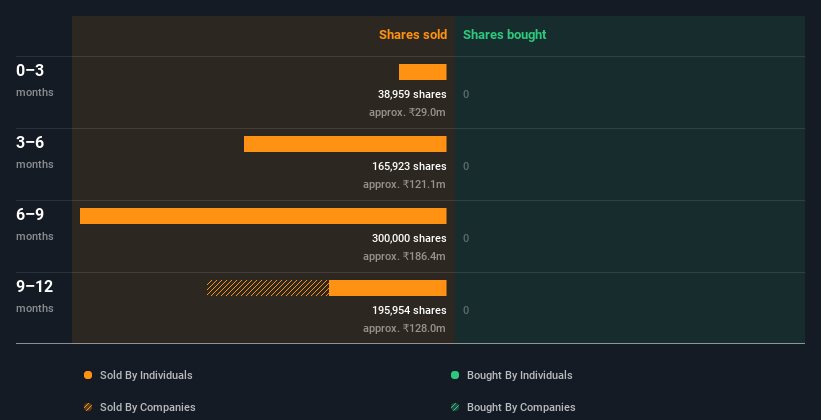Click the shares bought 0 in 0–3 months row
The width and height of the screenshot is (821, 420).
point(466,94)
